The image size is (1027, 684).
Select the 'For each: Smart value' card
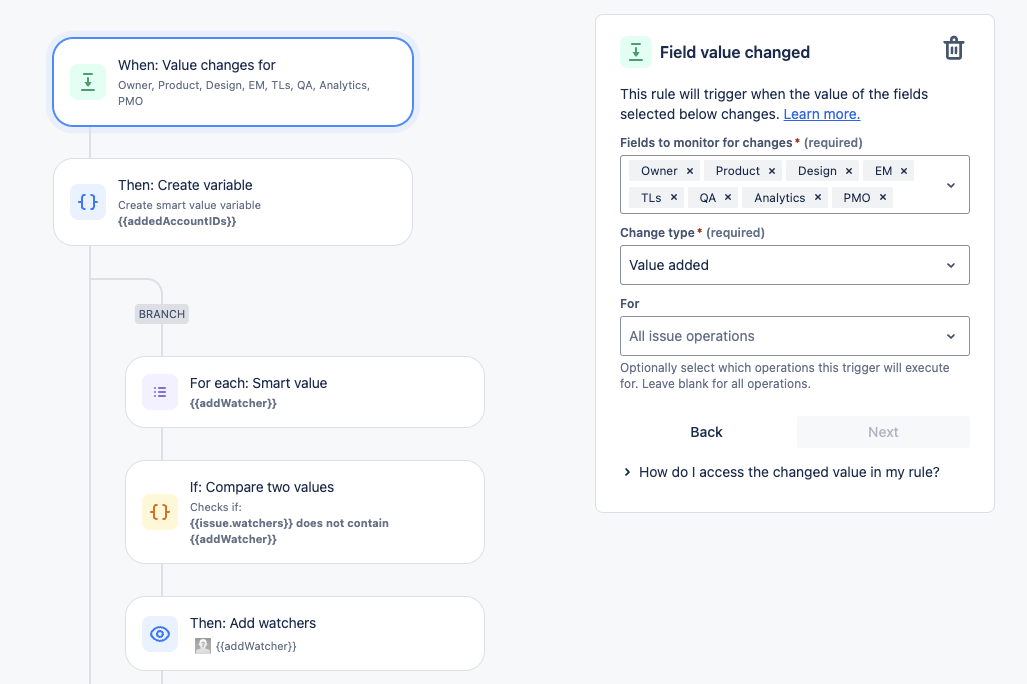pos(305,392)
